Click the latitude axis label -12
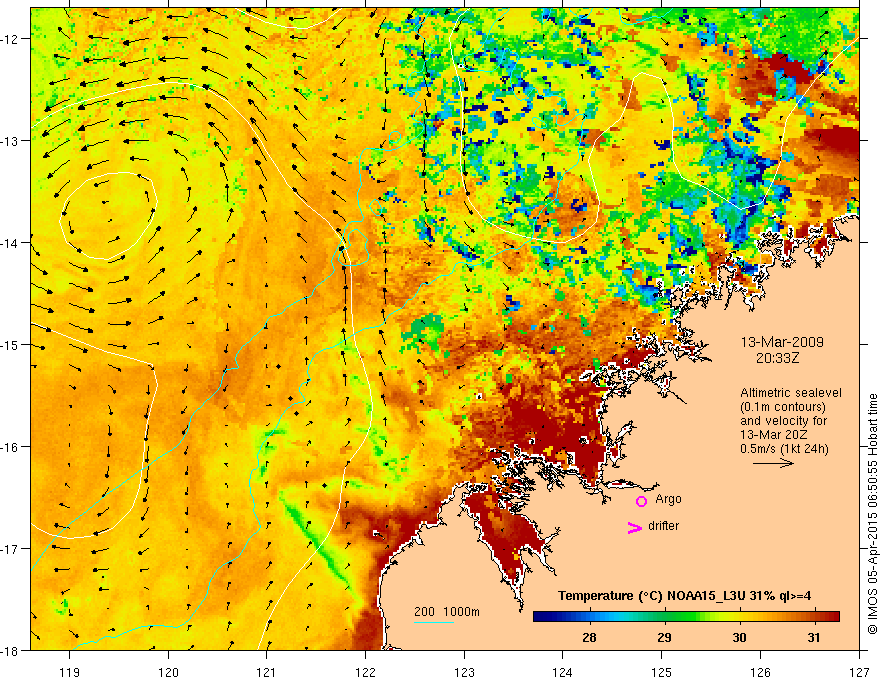Image resolution: width=880 pixels, height=680 pixels. pos(10,39)
